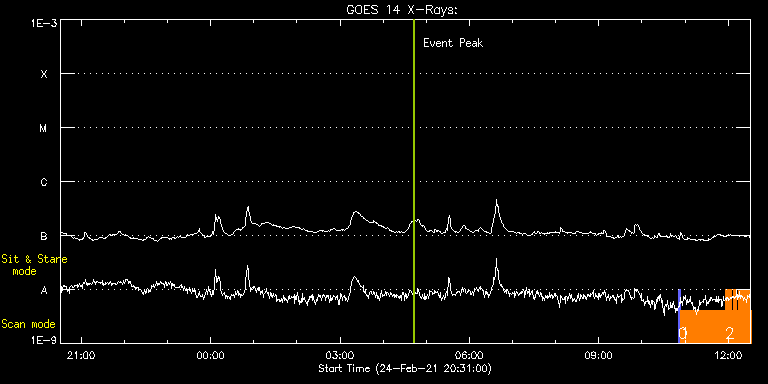Click the B class axis label
This screenshot has width=768, height=384.
[x=44, y=236]
